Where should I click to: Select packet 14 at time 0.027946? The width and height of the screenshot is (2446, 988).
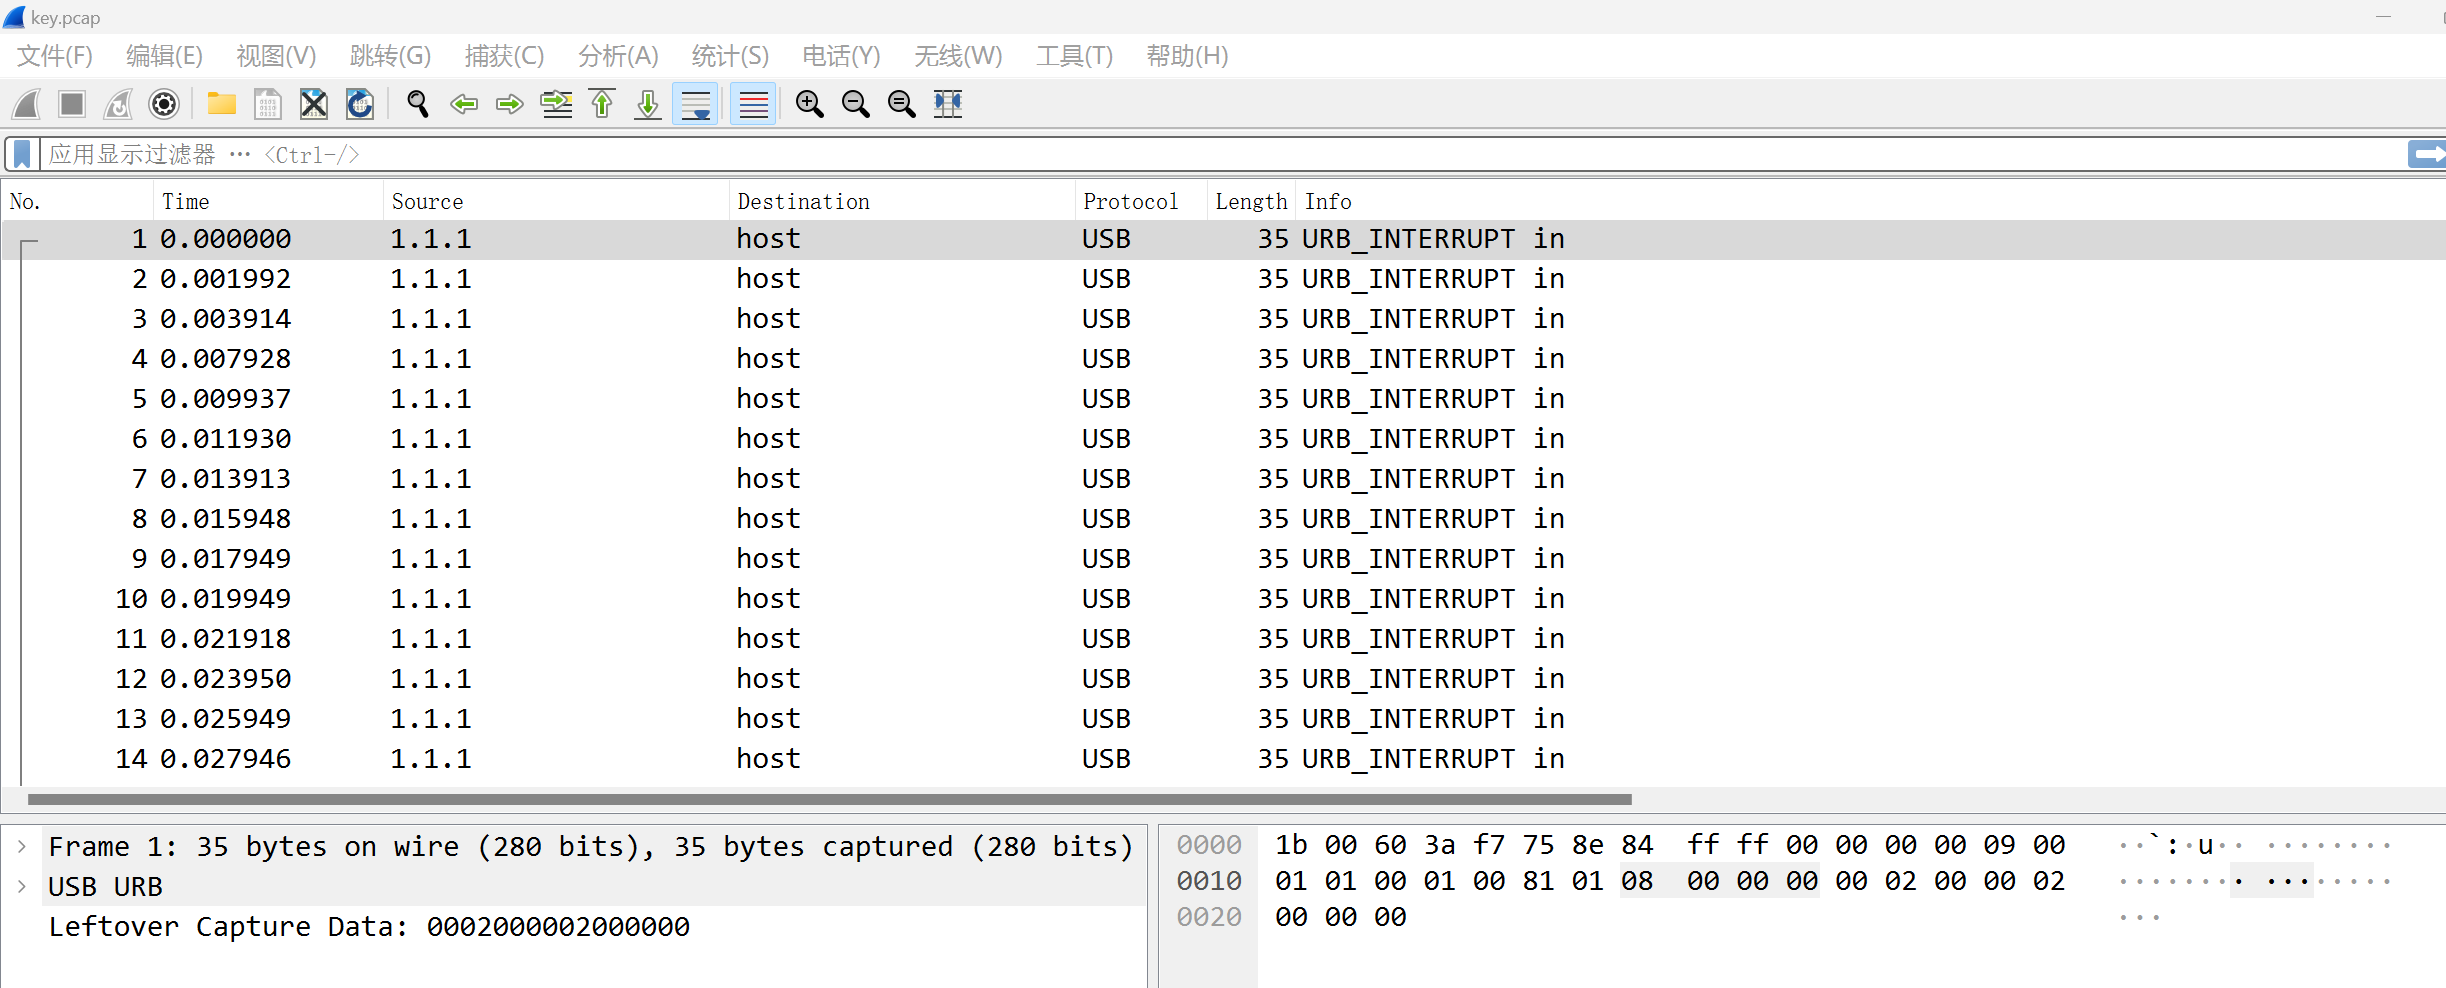click(x=1224, y=759)
